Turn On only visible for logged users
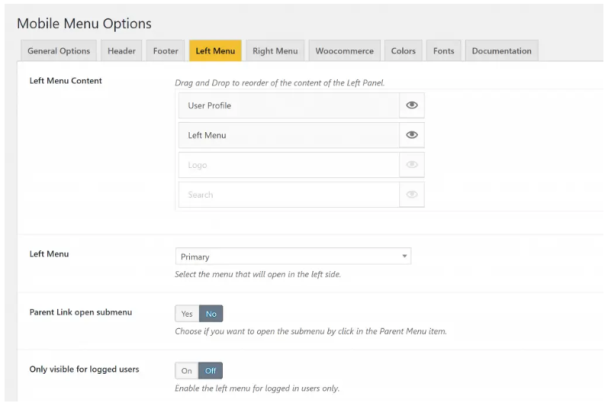608x403 pixels. tap(186, 370)
